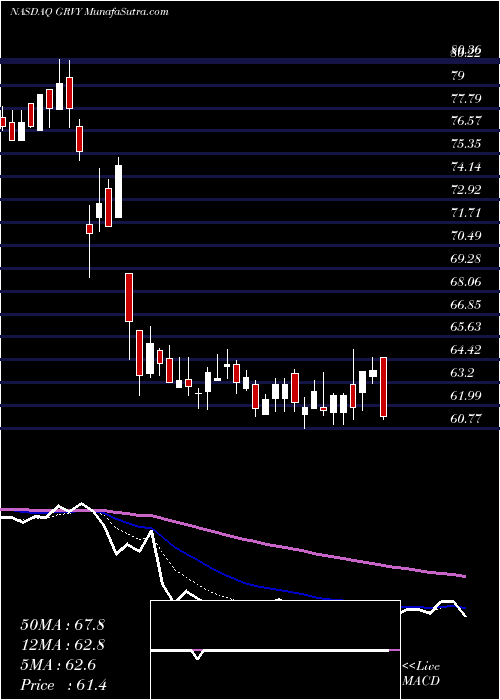Viewport: 500px width, 700px height.
Task: Select the 66.85 price axis label
Action: pyautogui.click(x=467, y=304)
